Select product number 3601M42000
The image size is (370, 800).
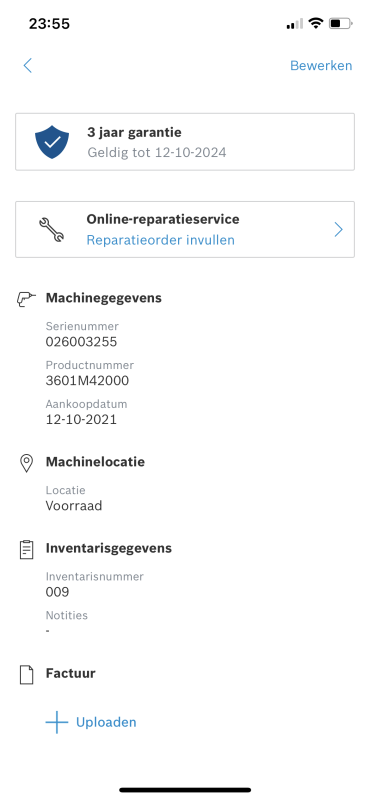(x=87, y=381)
